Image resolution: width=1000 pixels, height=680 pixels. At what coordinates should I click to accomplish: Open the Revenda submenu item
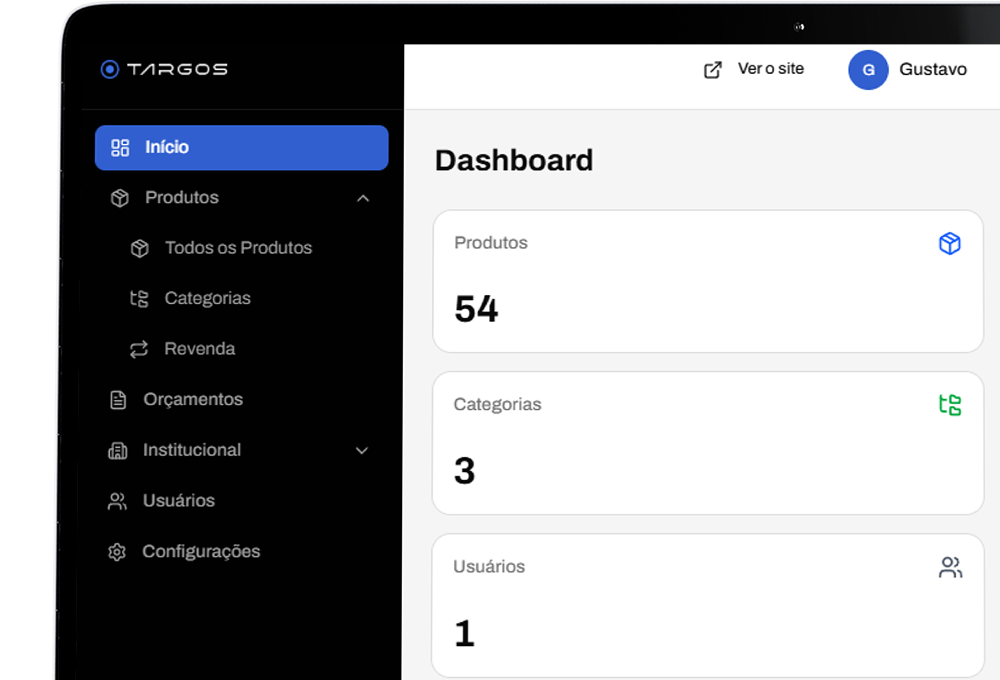[x=200, y=348]
